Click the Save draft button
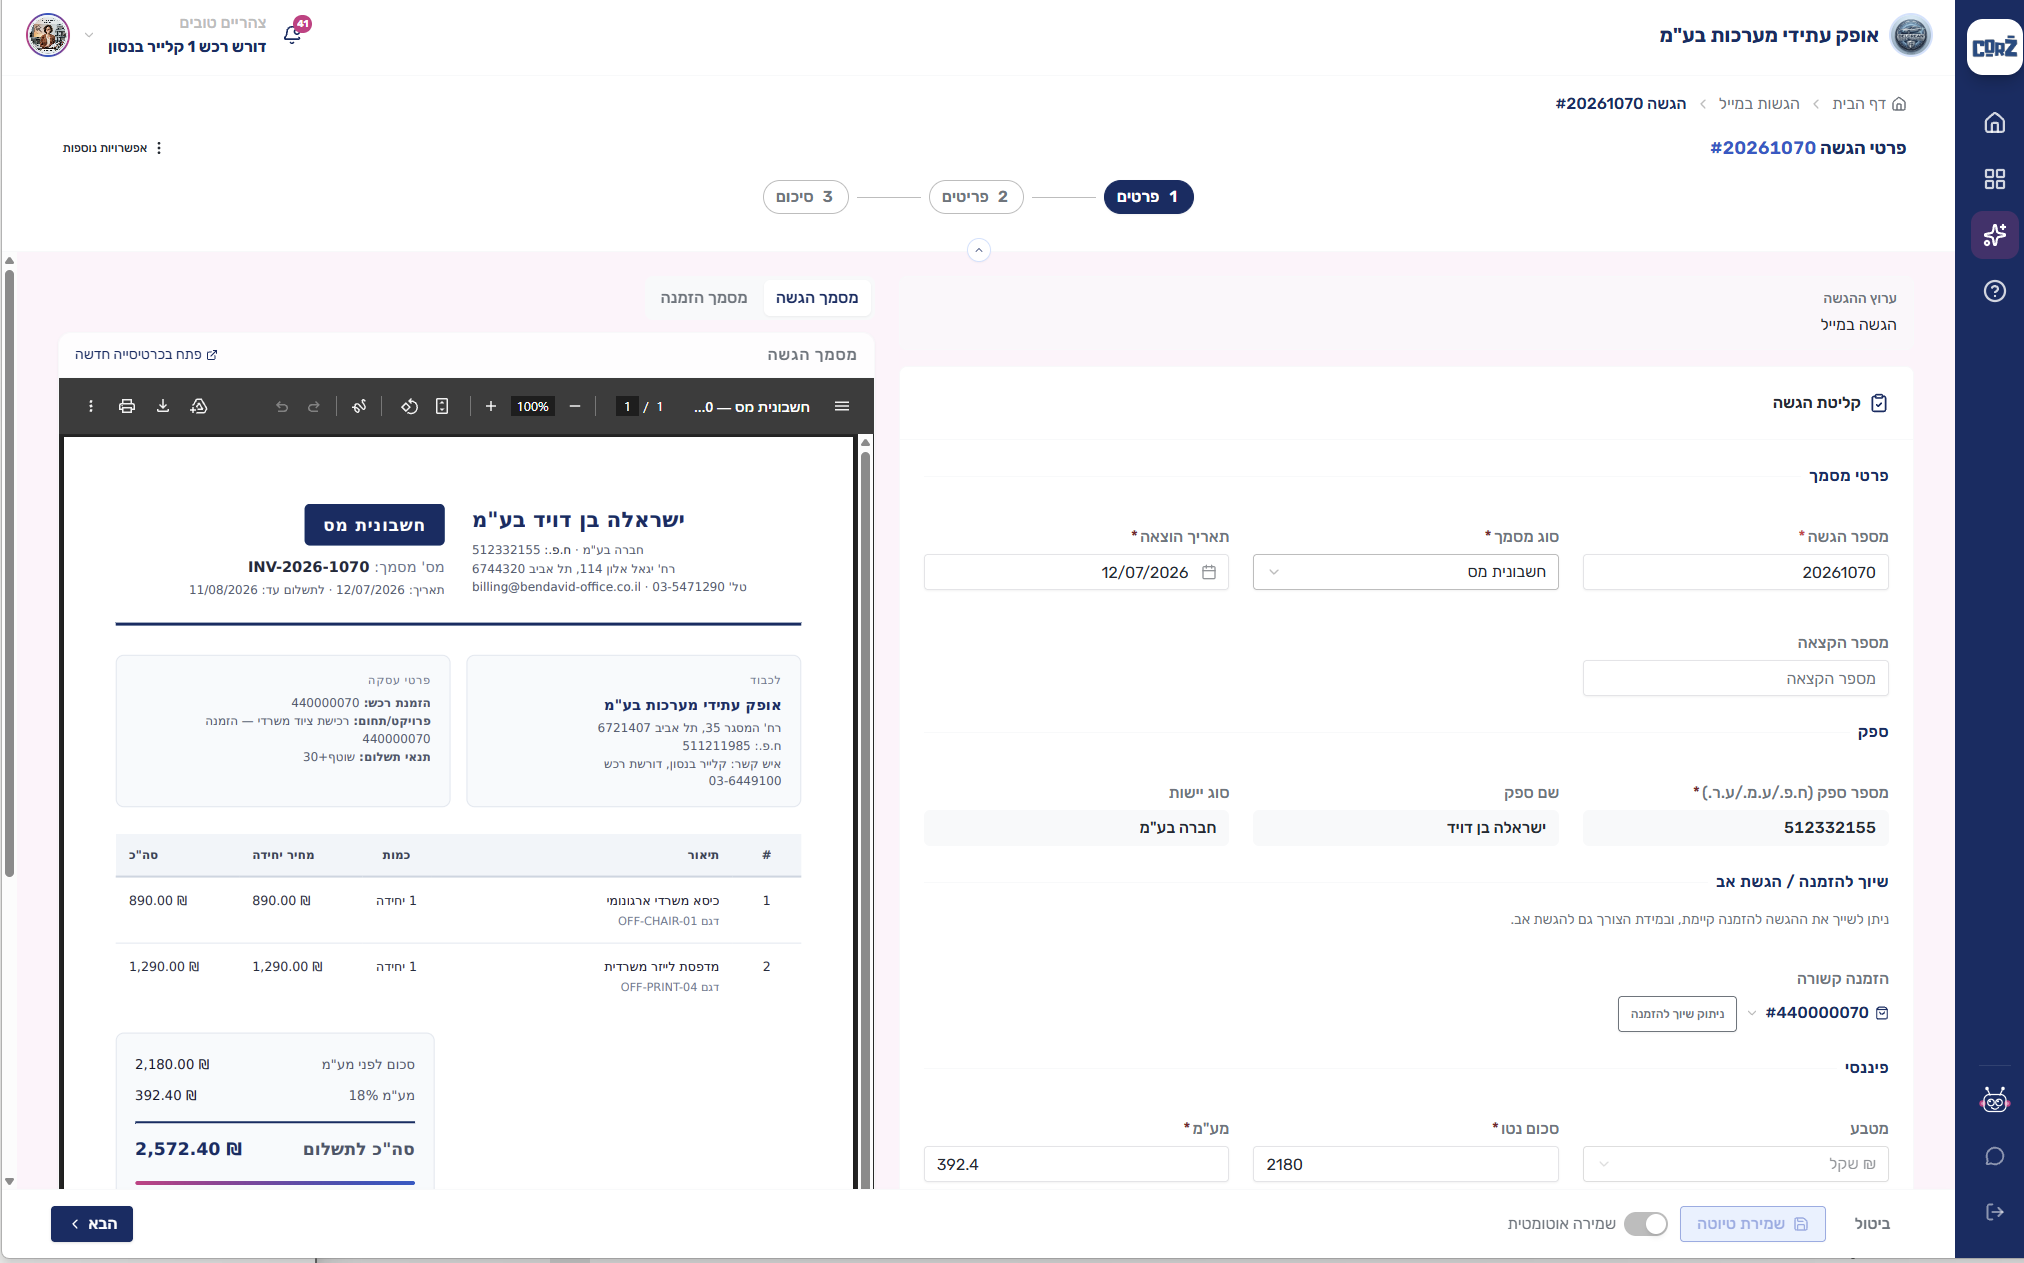2024x1263 pixels. pyautogui.click(x=1752, y=1224)
